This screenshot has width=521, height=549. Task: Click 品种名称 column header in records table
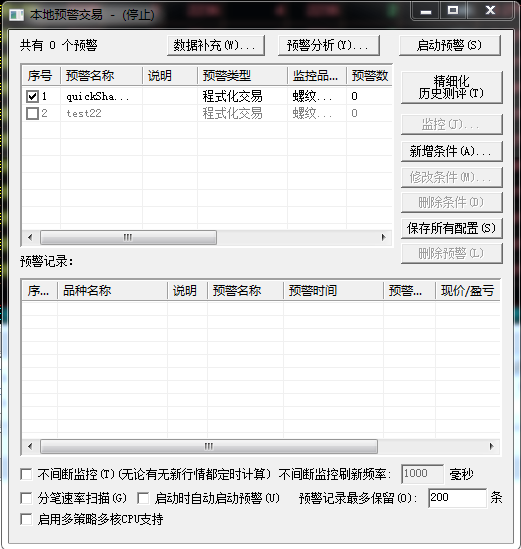coord(112,290)
